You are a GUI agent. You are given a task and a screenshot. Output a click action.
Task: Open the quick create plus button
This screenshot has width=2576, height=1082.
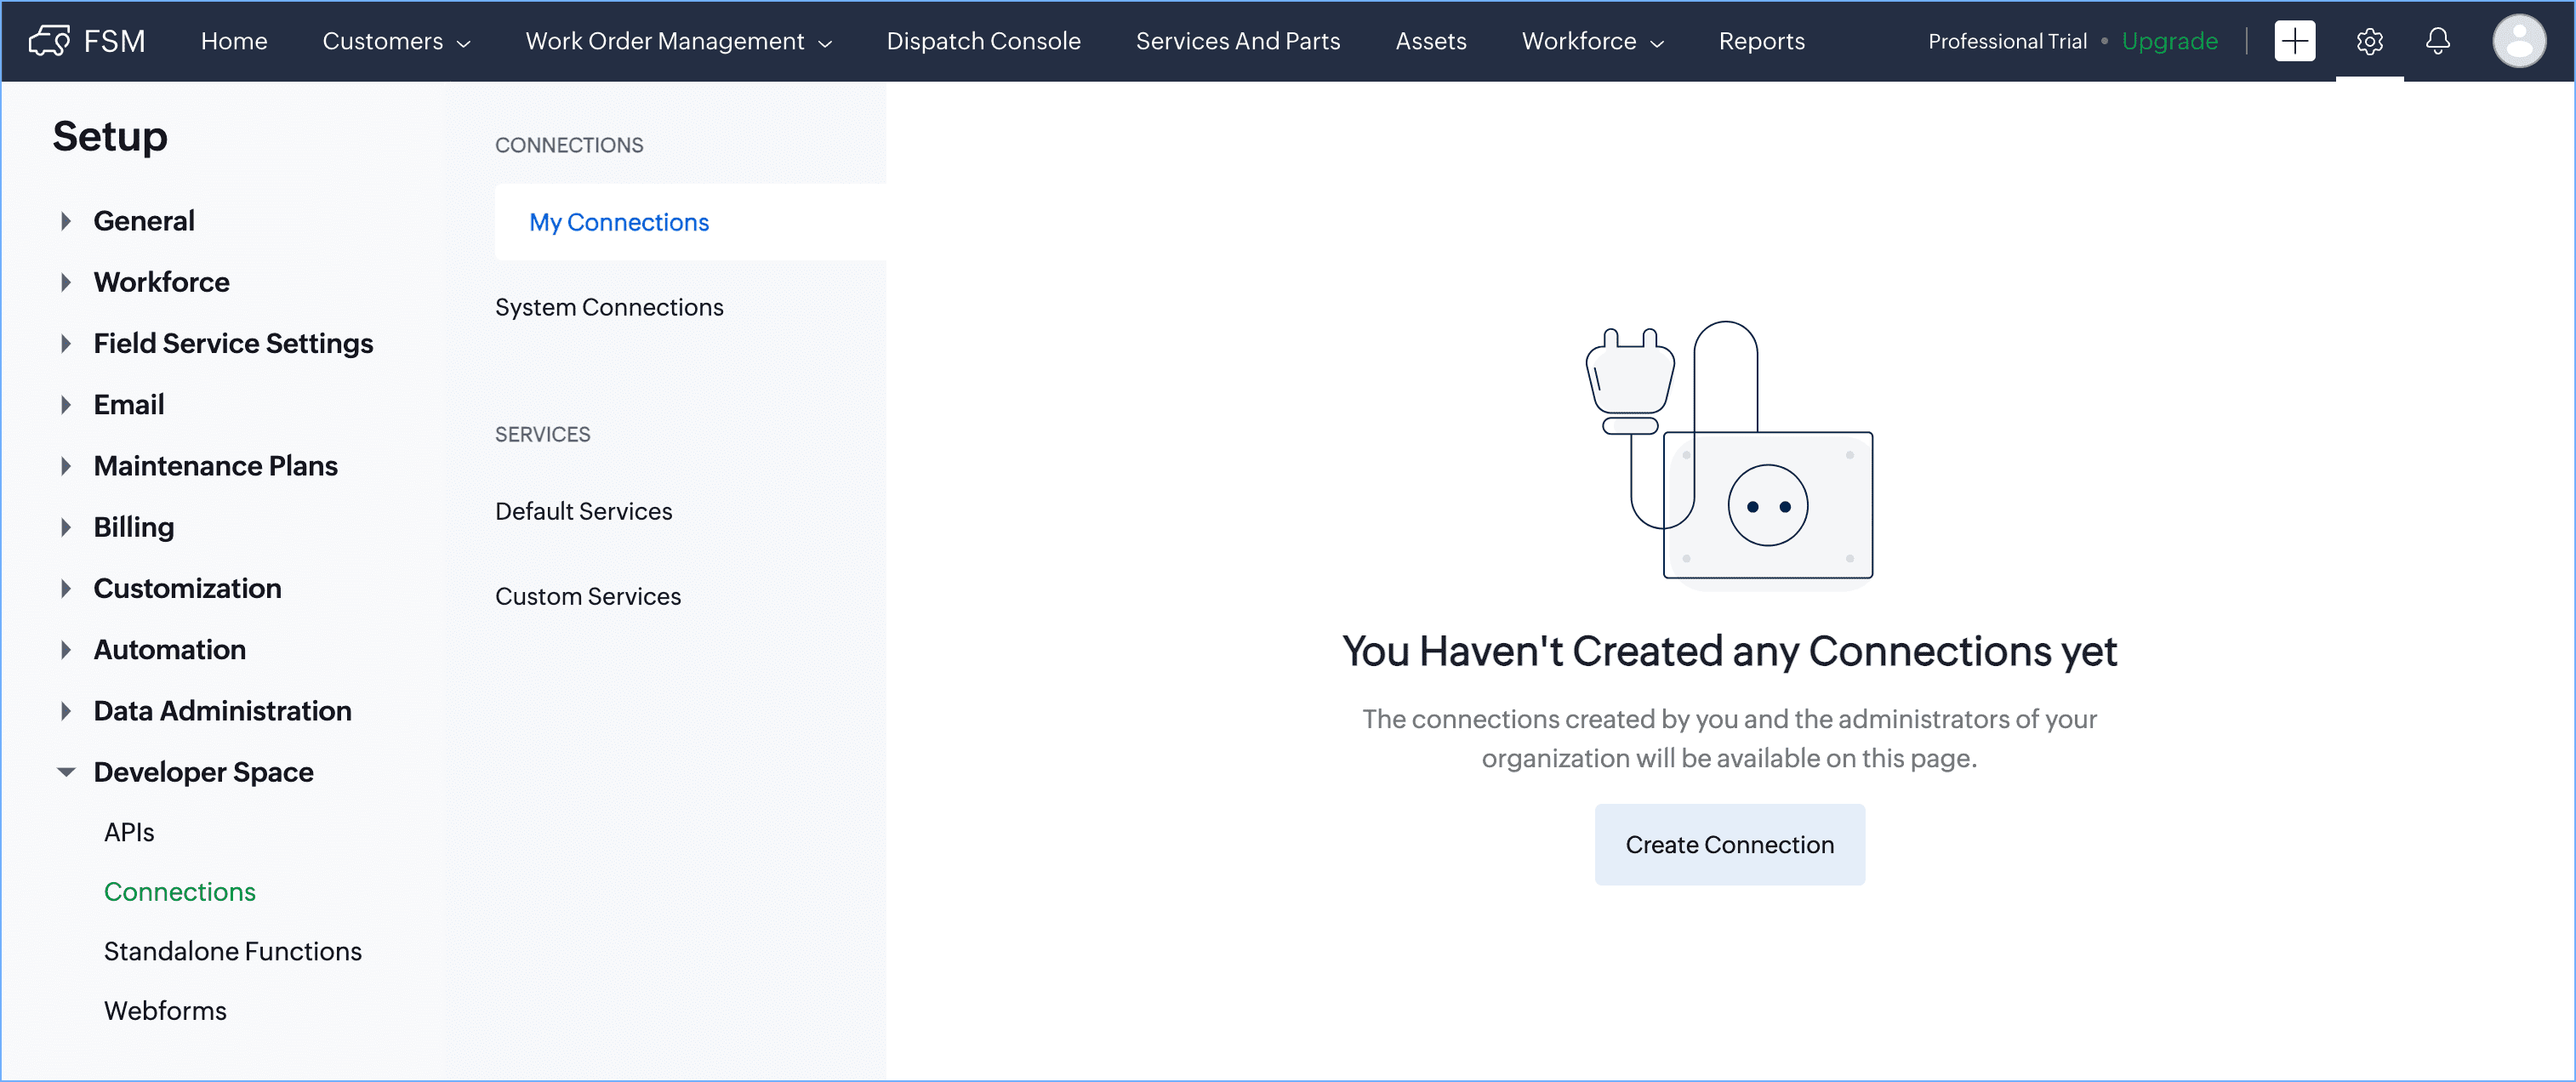2294,41
